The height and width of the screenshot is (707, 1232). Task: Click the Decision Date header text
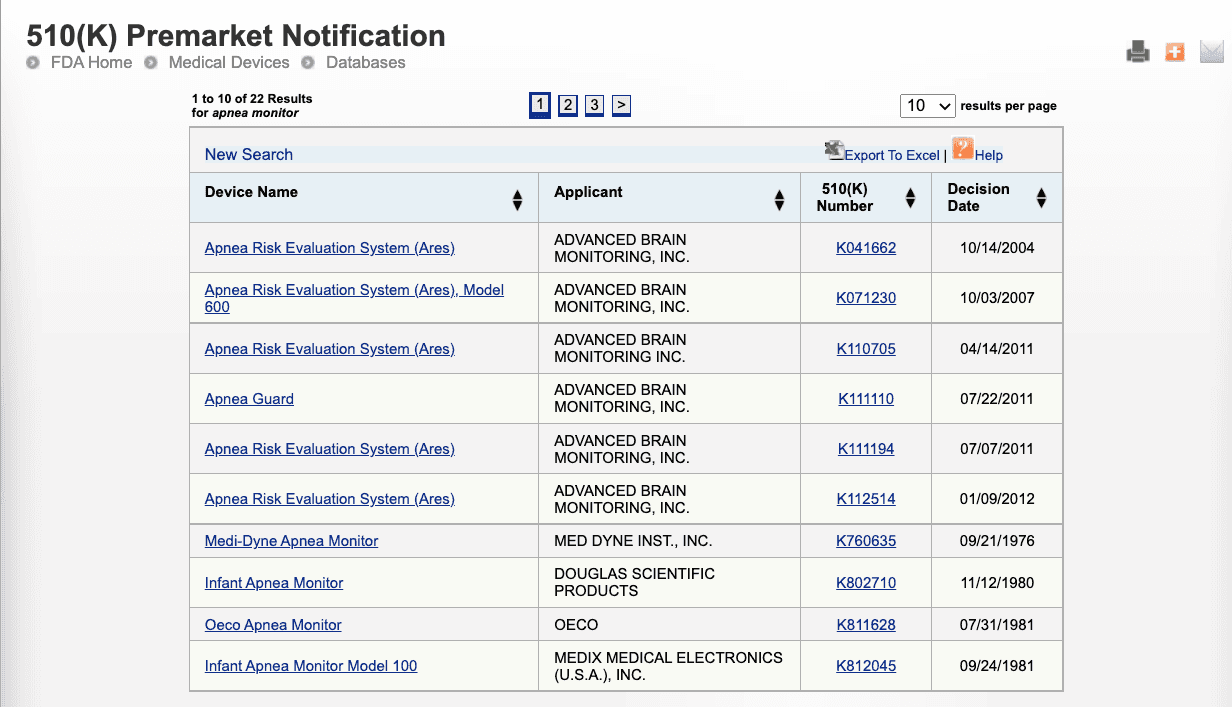pos(978,197)
